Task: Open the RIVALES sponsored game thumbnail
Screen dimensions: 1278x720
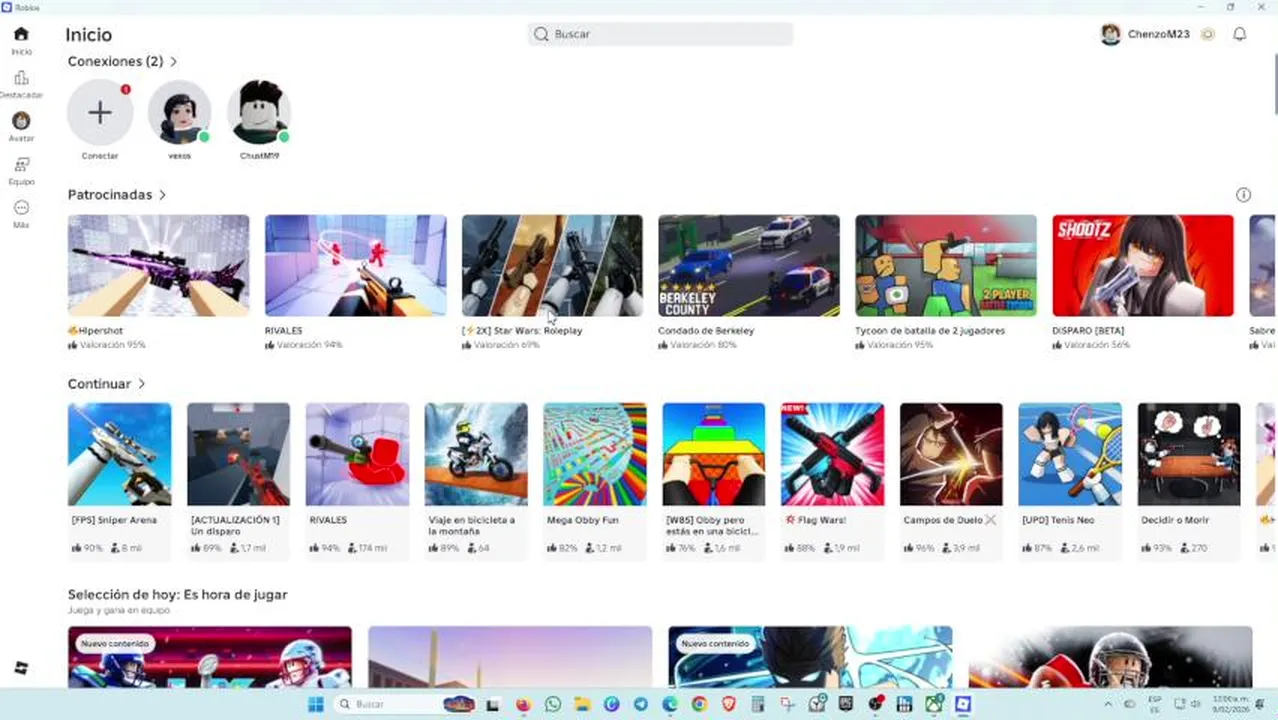Action: [355, 265]
